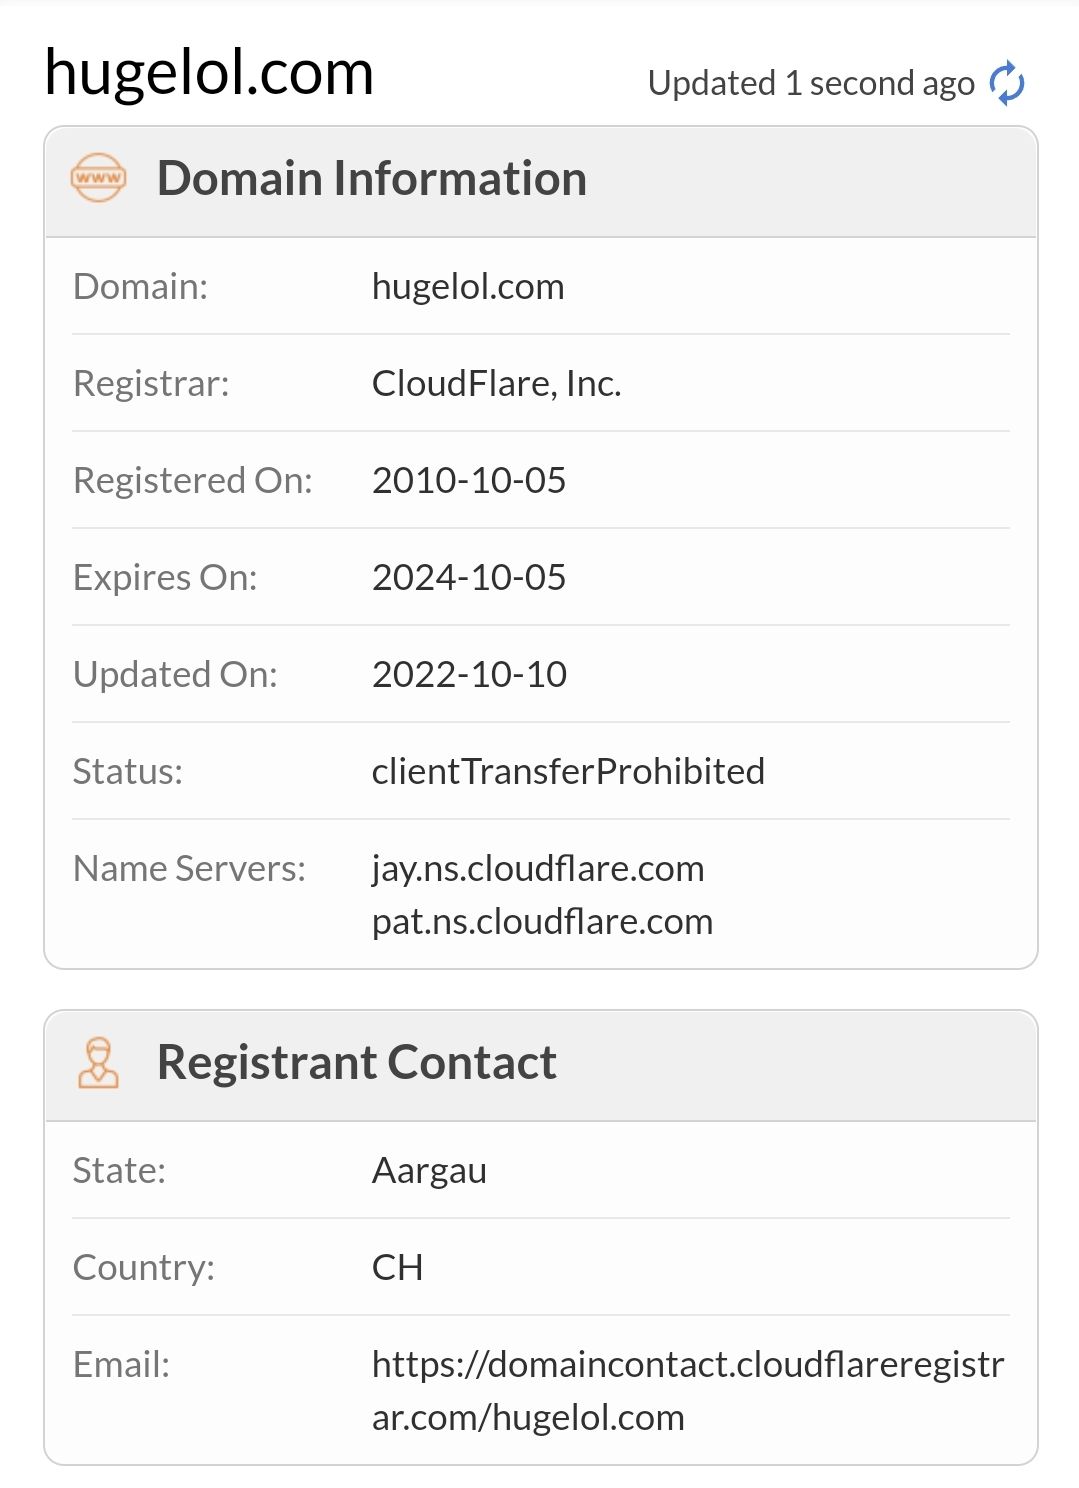Click the 'Registrar:' label
Screen dimensions: 1079x1488
pos(151,384)
